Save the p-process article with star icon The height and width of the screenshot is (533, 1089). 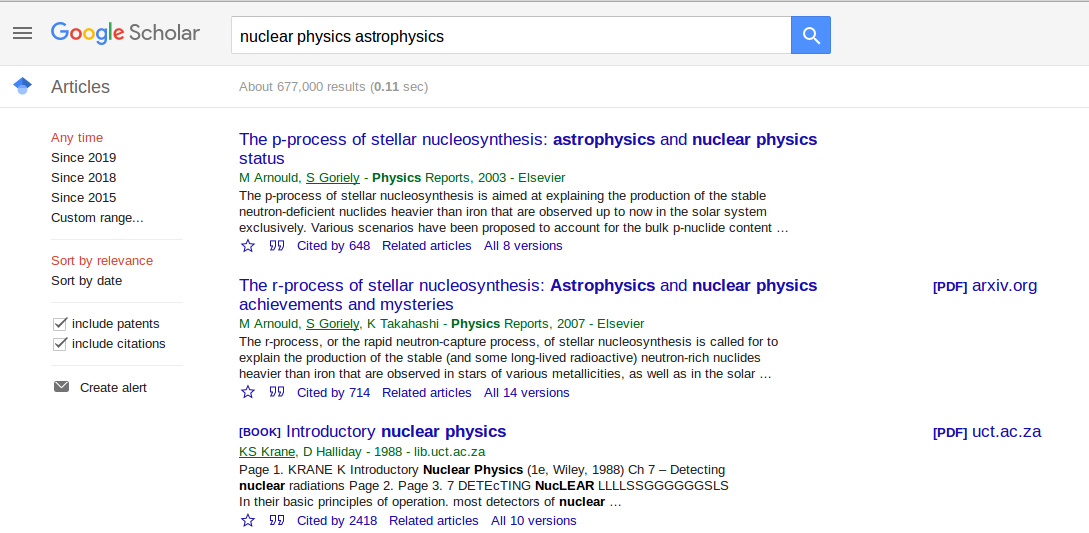[x=248, y=246]
